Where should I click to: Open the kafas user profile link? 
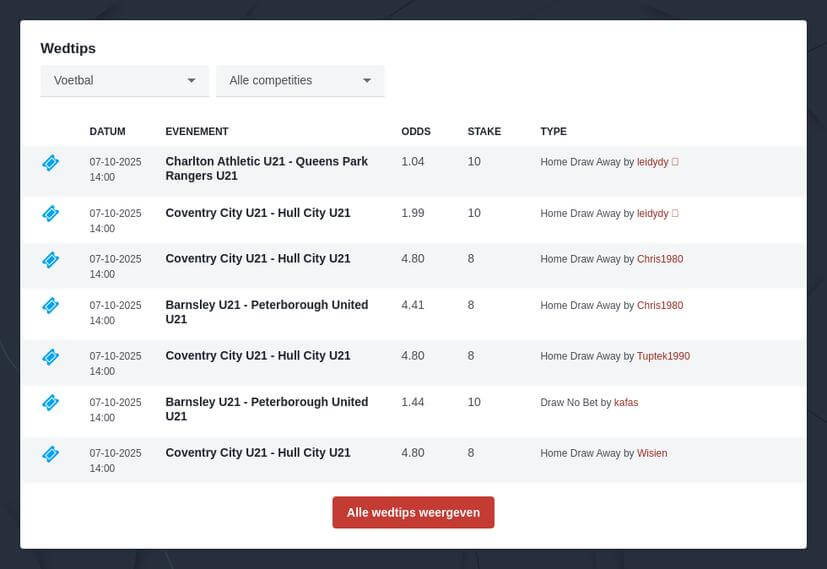[625, 403]
